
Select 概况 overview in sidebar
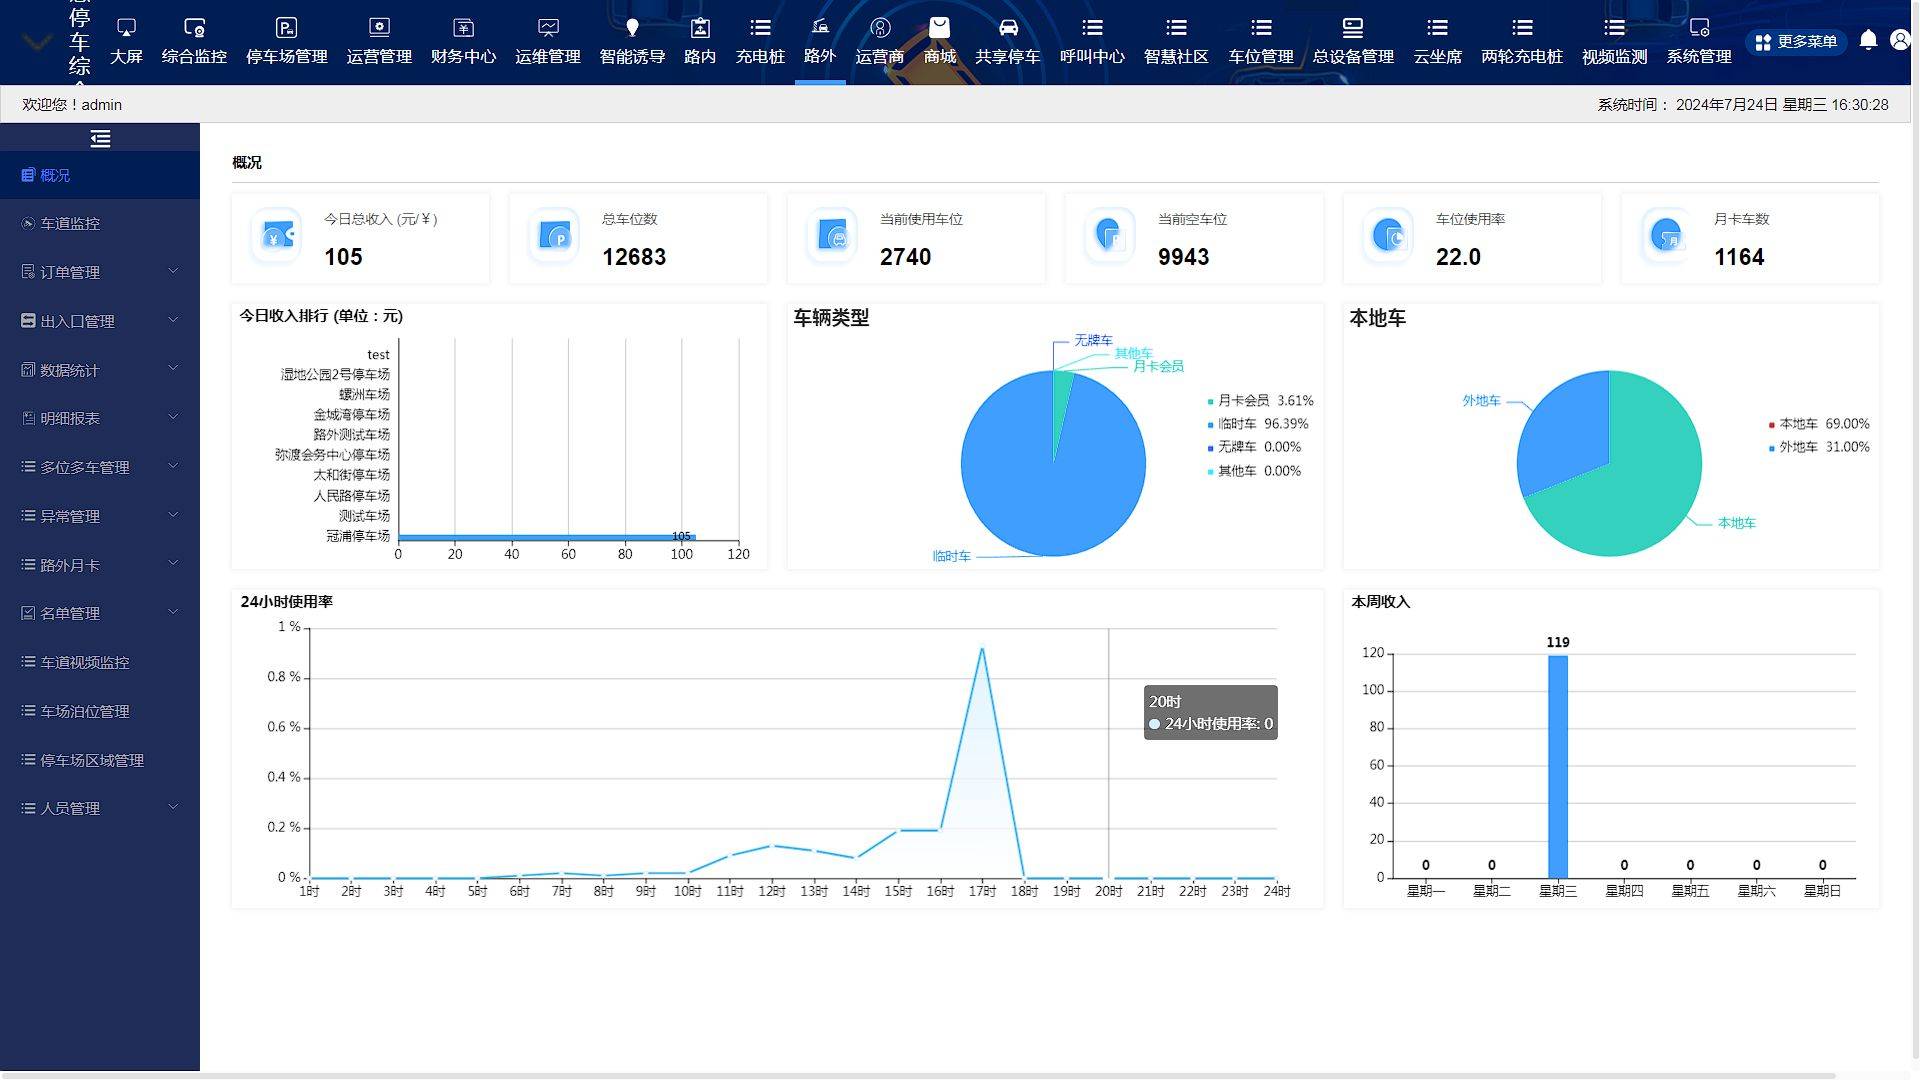(100, 175)
